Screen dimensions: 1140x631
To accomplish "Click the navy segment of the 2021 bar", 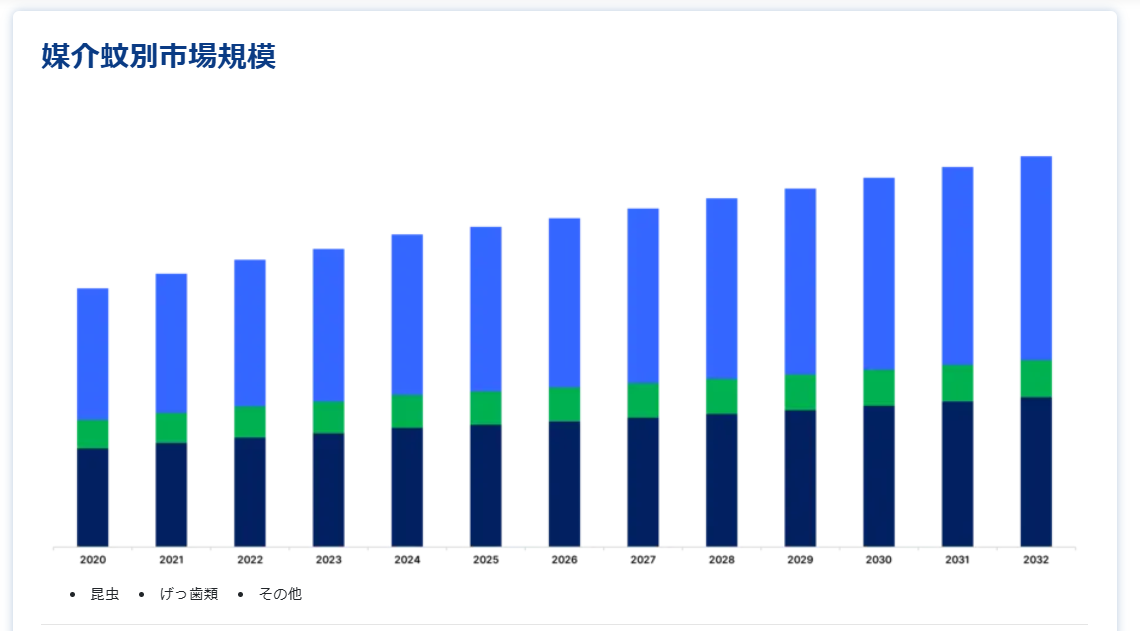I will (171, 494).
